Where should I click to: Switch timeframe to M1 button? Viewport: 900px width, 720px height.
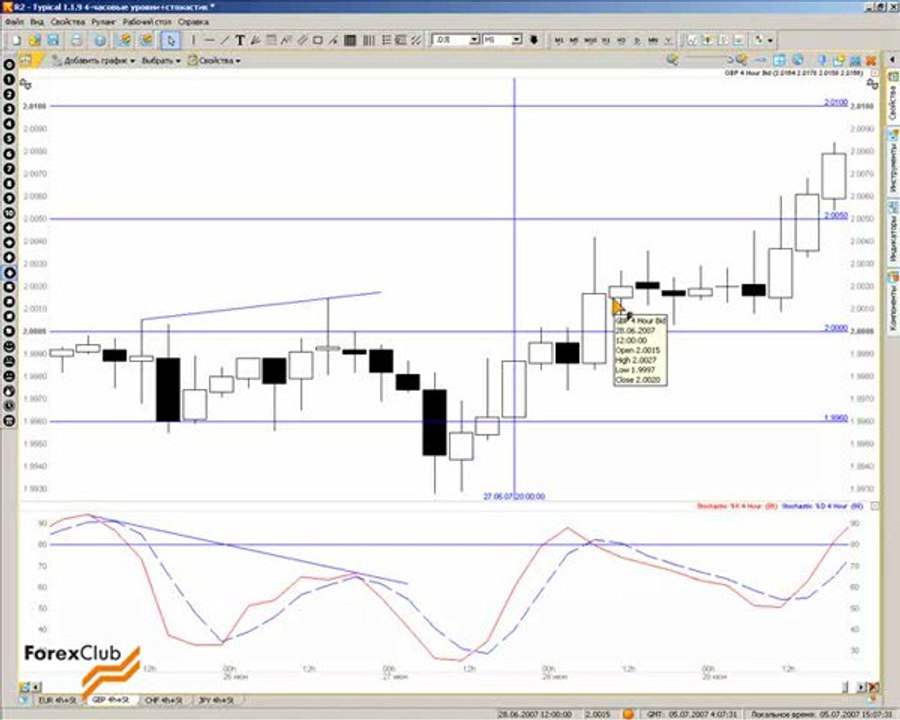click(x=558, y=41)
